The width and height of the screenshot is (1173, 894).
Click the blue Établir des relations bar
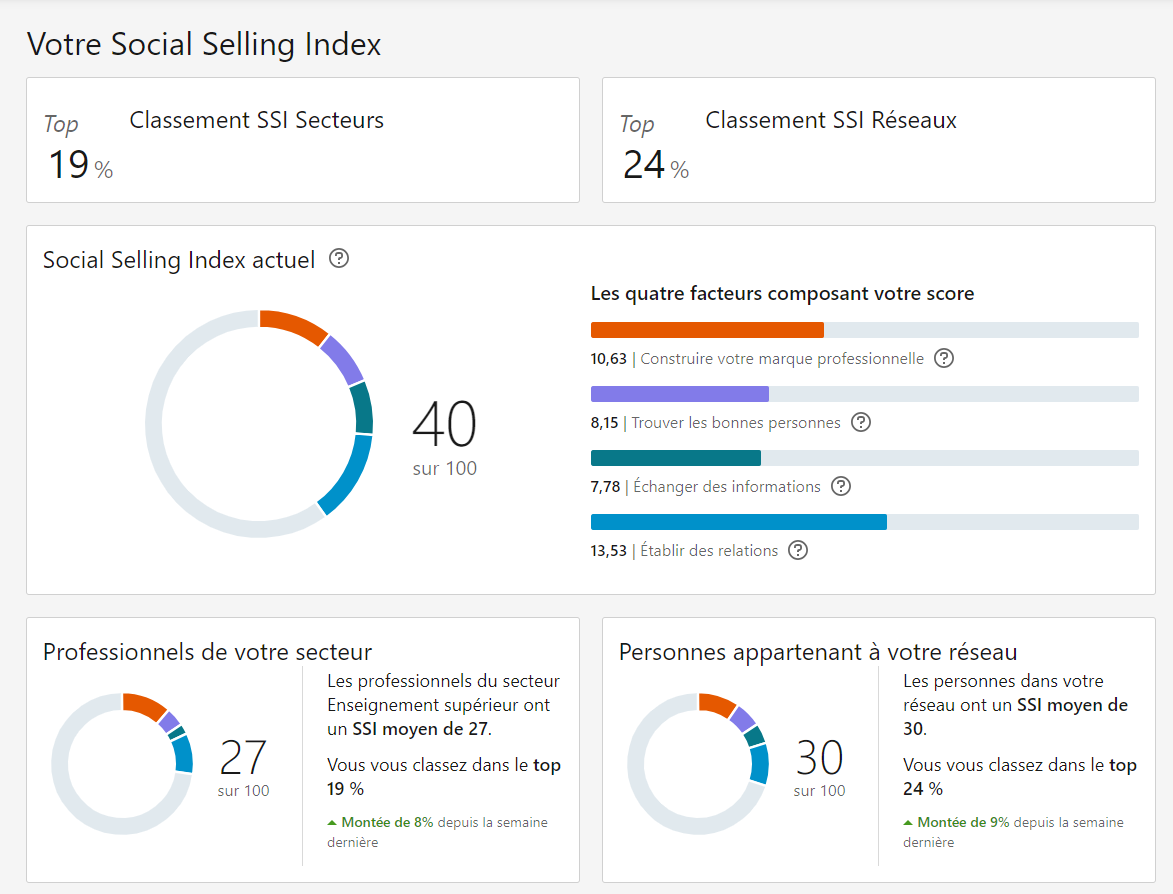pyautogui.click(x=738, y=522)
